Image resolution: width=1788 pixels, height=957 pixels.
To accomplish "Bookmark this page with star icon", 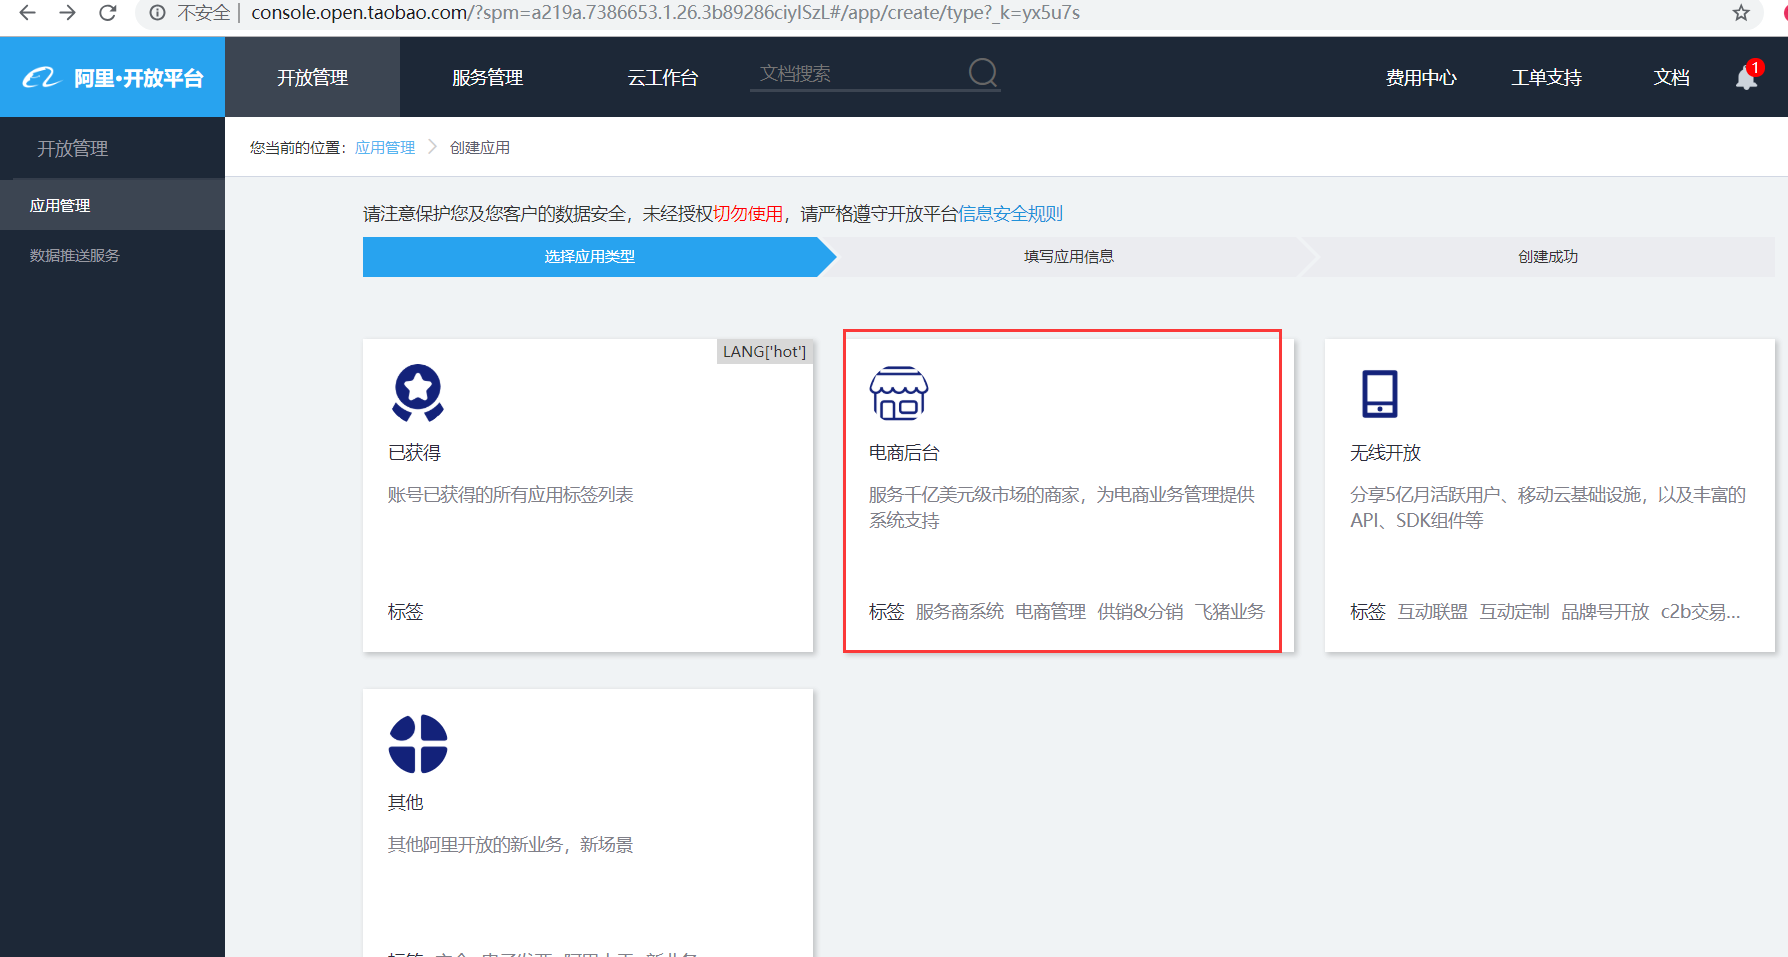I will pos(1741,13).
